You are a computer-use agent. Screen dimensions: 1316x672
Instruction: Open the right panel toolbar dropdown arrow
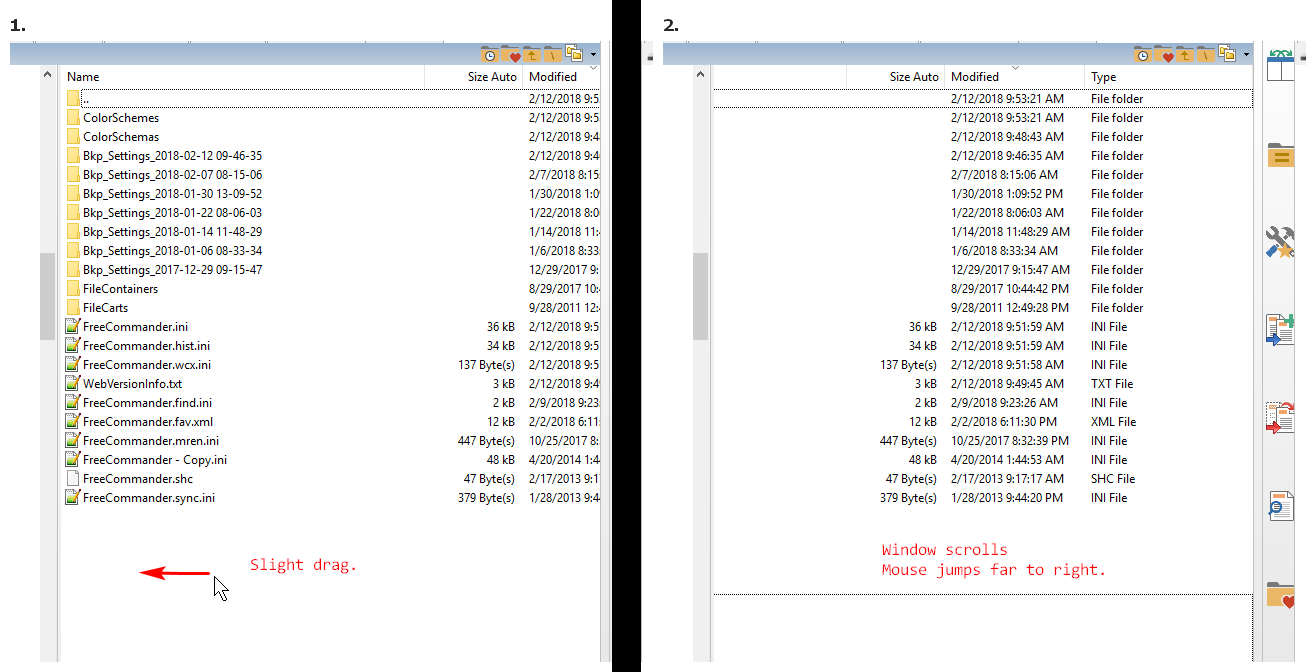pyautogui.click(x=1247, y=54)
